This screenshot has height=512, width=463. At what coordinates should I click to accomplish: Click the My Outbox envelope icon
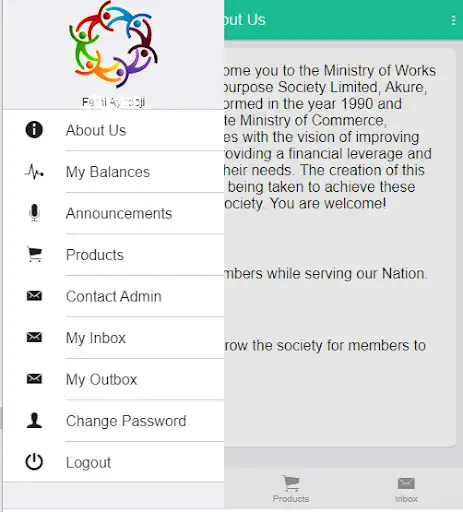(x=34, y=379)
